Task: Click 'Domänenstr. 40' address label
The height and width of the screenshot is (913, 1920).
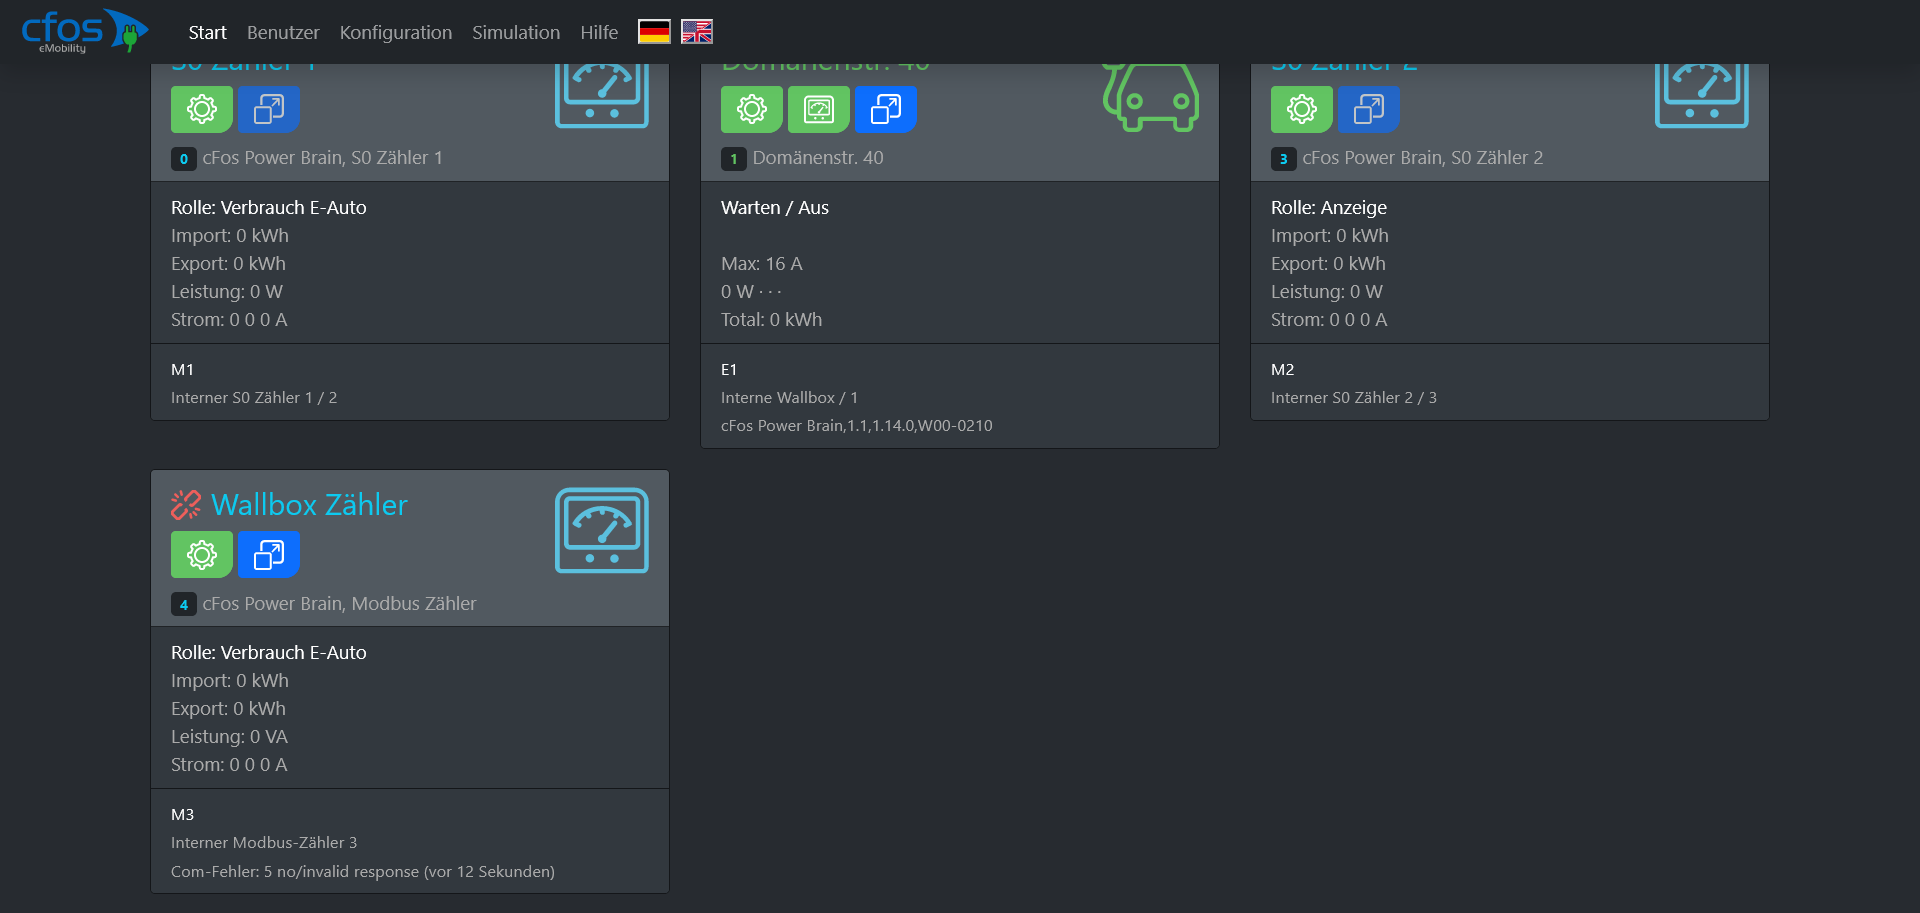Action: 818,158
